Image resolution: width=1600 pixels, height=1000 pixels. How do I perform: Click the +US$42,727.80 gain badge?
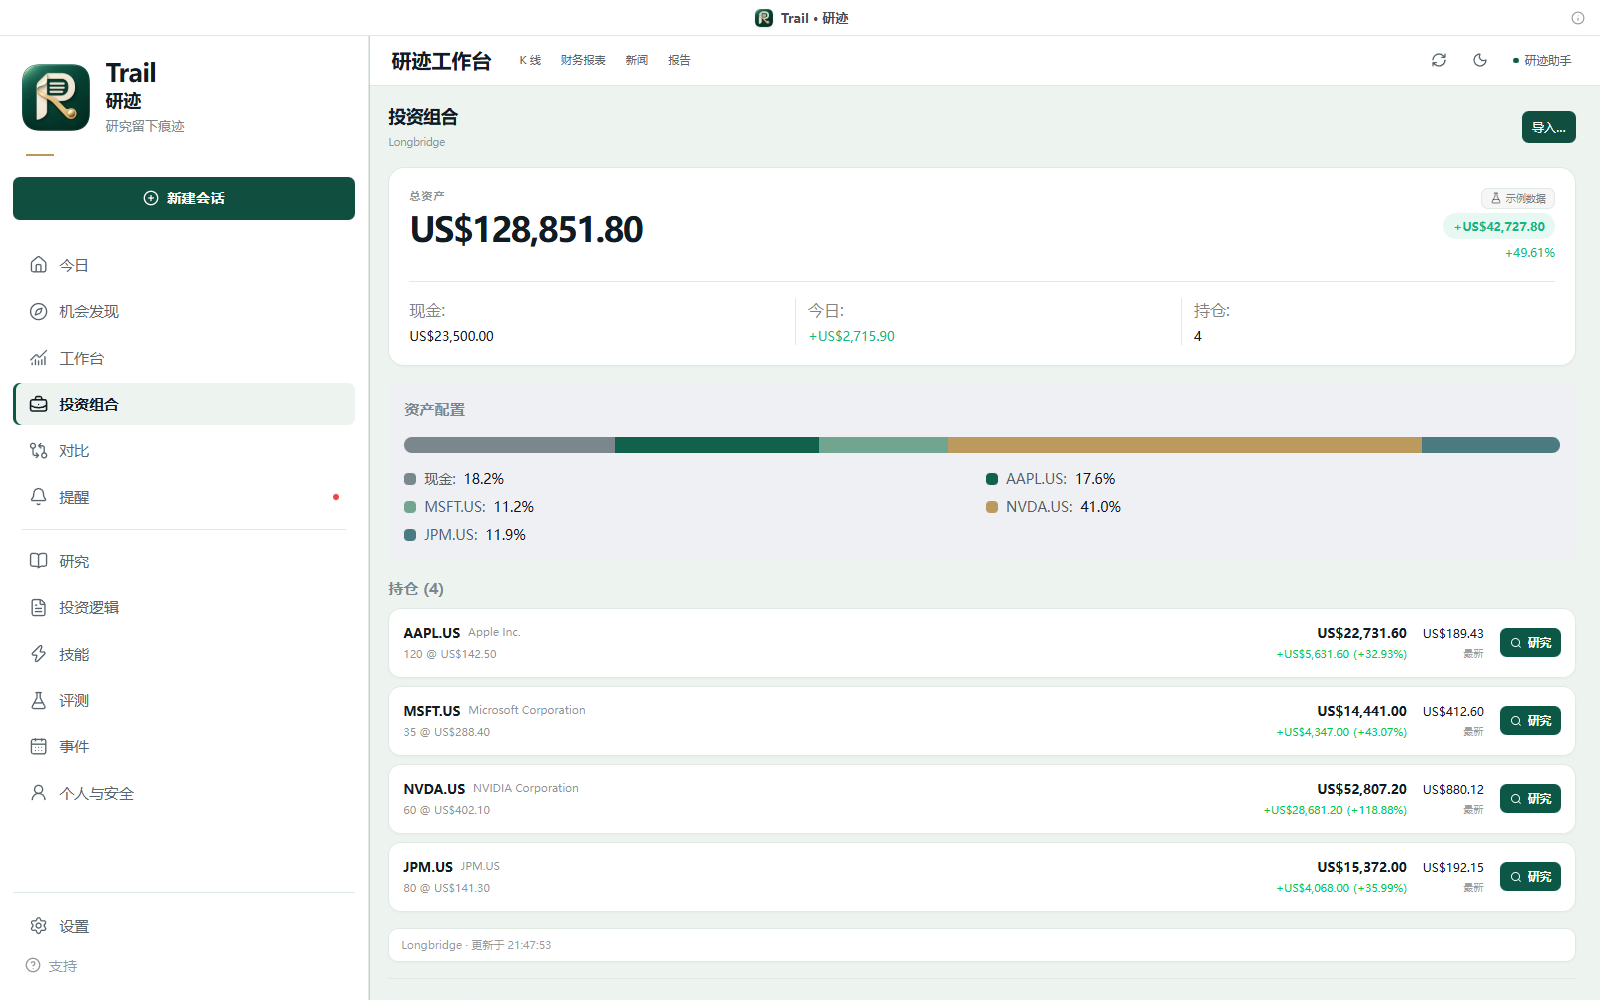click(1499, 227)
